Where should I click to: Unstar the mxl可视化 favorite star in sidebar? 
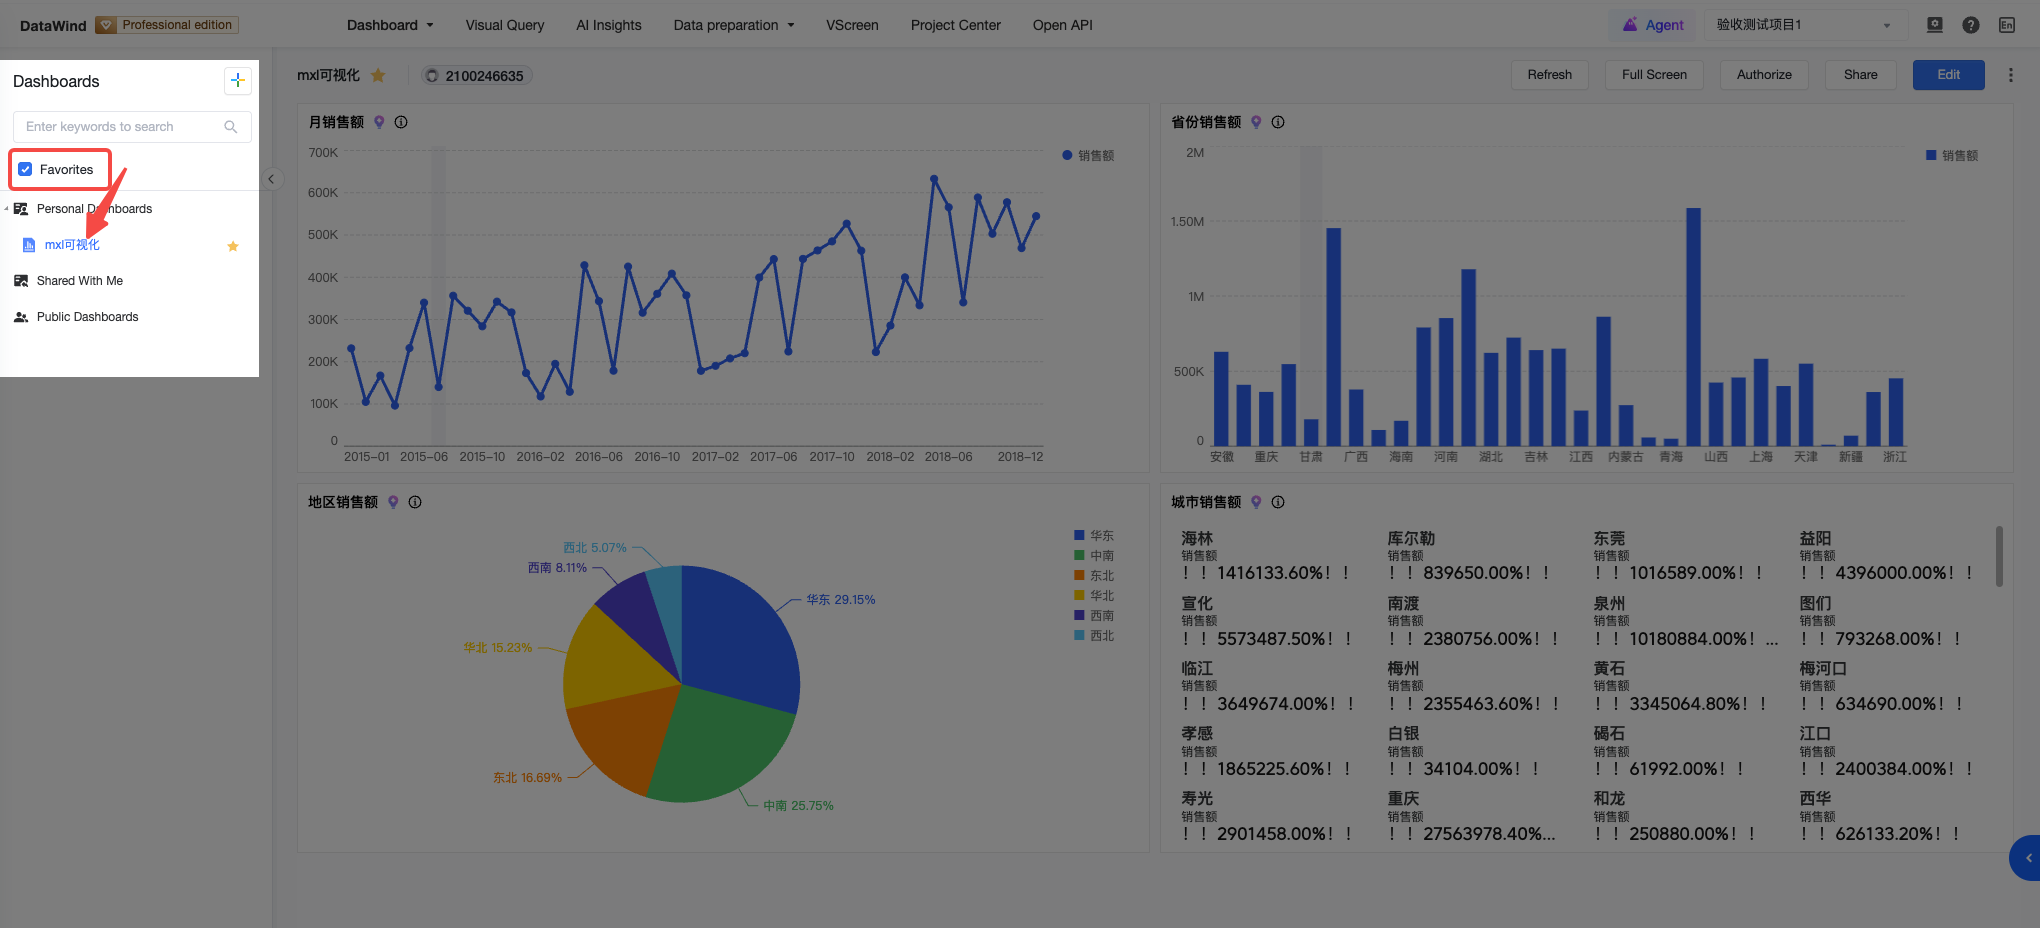pos(233,246)
